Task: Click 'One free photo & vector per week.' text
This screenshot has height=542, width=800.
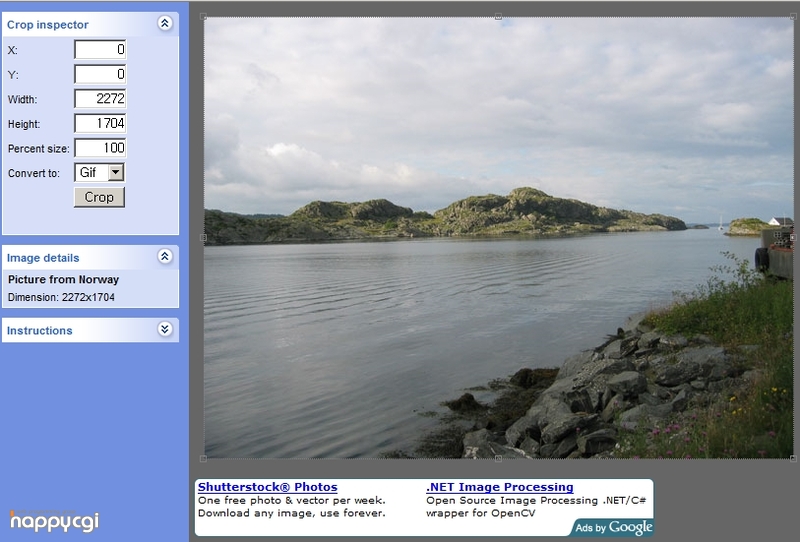Action: pos(292,500)
